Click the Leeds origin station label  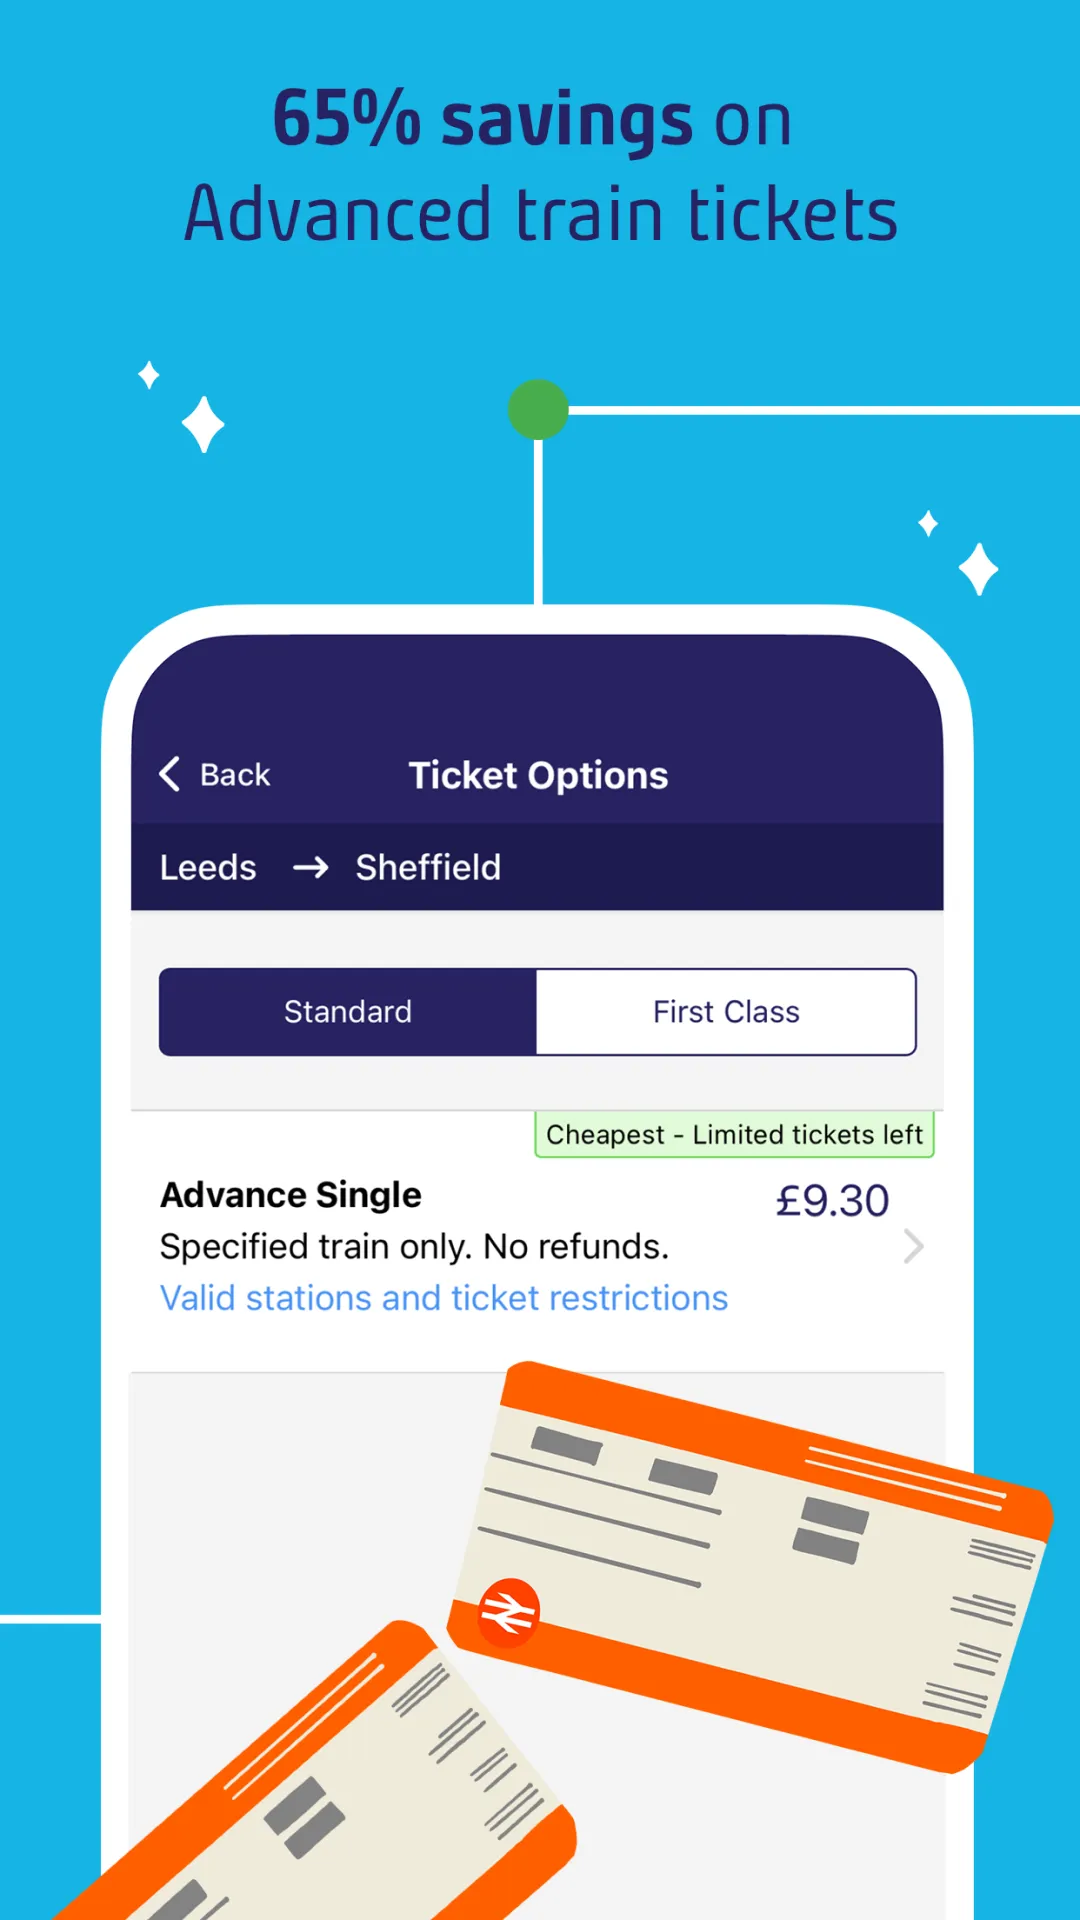[208, 868]
